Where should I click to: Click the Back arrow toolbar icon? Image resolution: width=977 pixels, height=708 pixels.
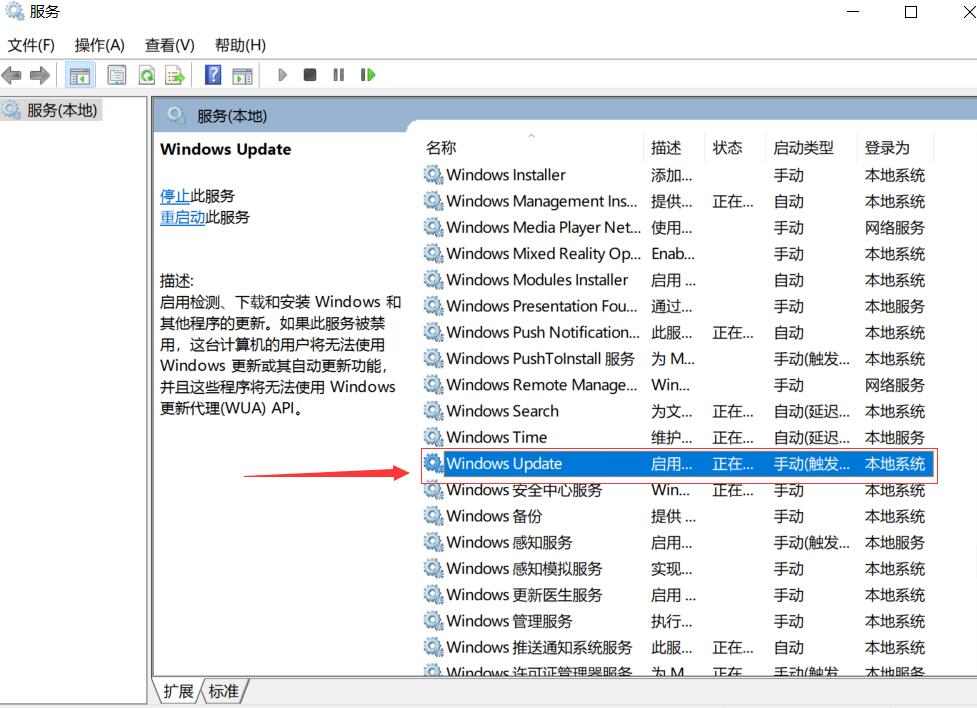click(x=12, y=75)
